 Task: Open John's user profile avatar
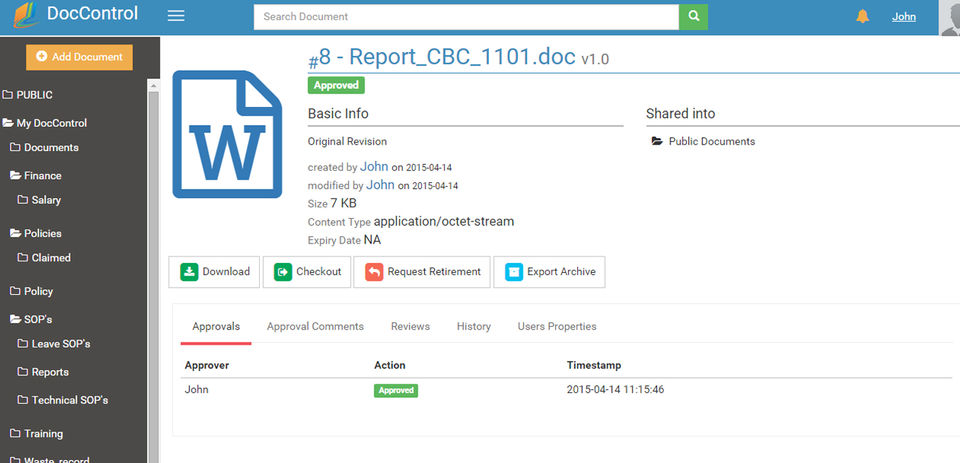[x=950, y=18]
